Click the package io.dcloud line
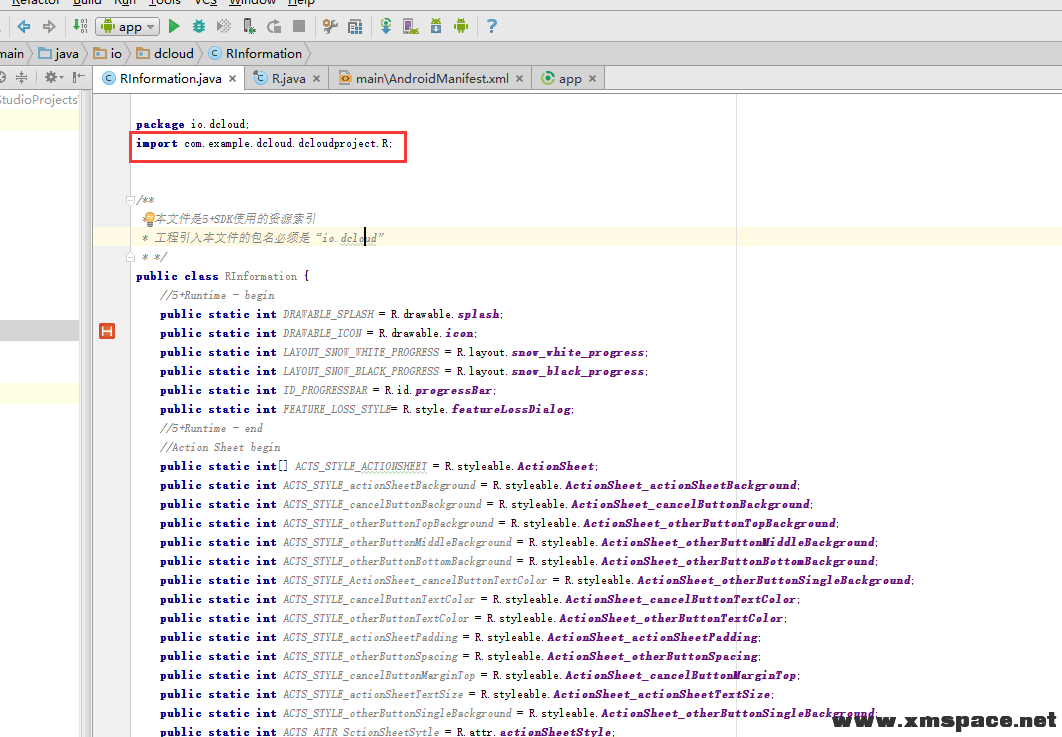1062x737 pixels. pyautogui.click(x=192, y=124)
